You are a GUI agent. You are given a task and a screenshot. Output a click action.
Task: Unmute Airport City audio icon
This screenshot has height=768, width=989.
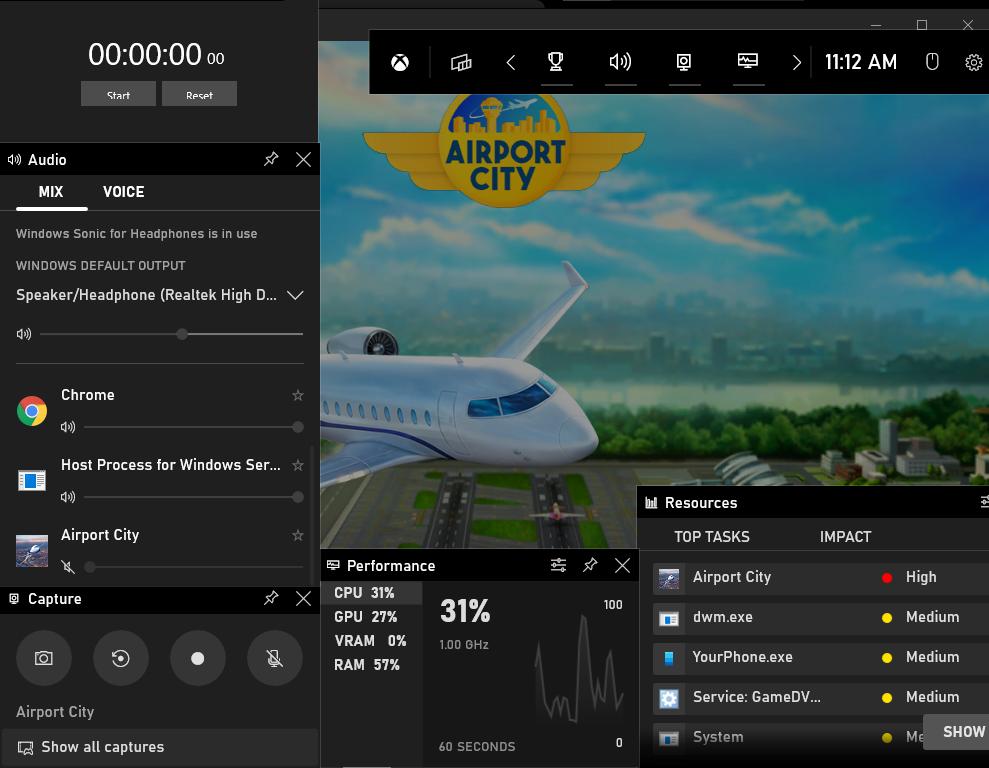68,567
